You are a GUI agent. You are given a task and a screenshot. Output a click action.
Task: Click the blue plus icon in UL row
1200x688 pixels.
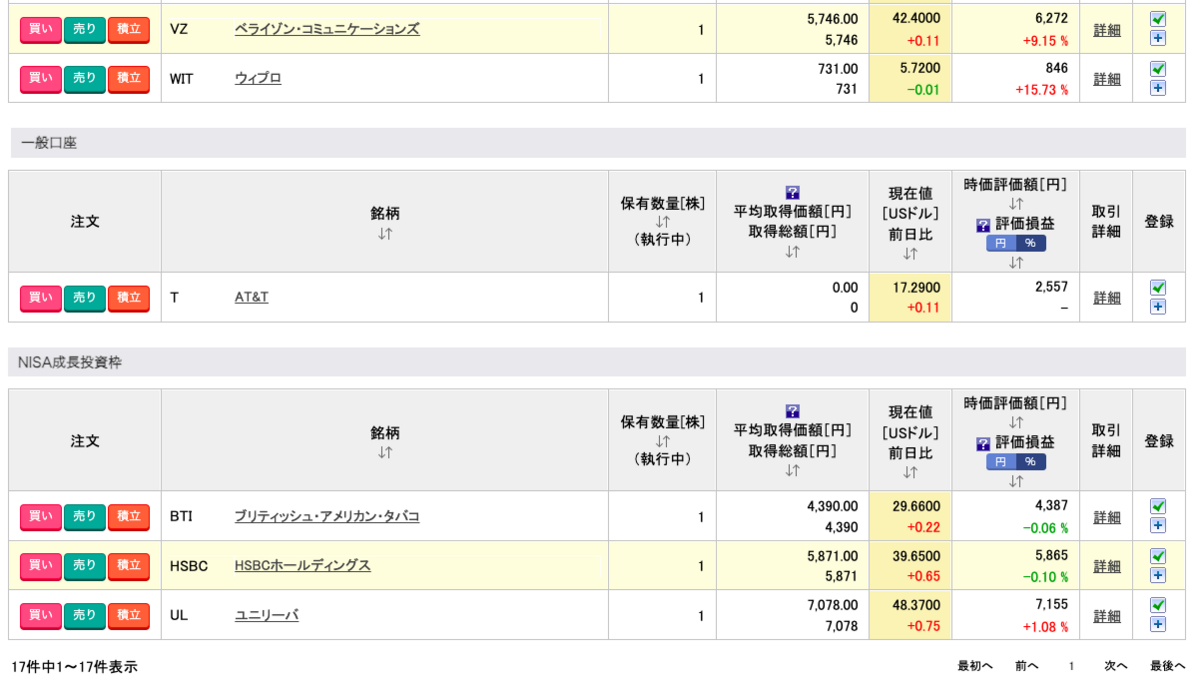(x=1158, y=624)
